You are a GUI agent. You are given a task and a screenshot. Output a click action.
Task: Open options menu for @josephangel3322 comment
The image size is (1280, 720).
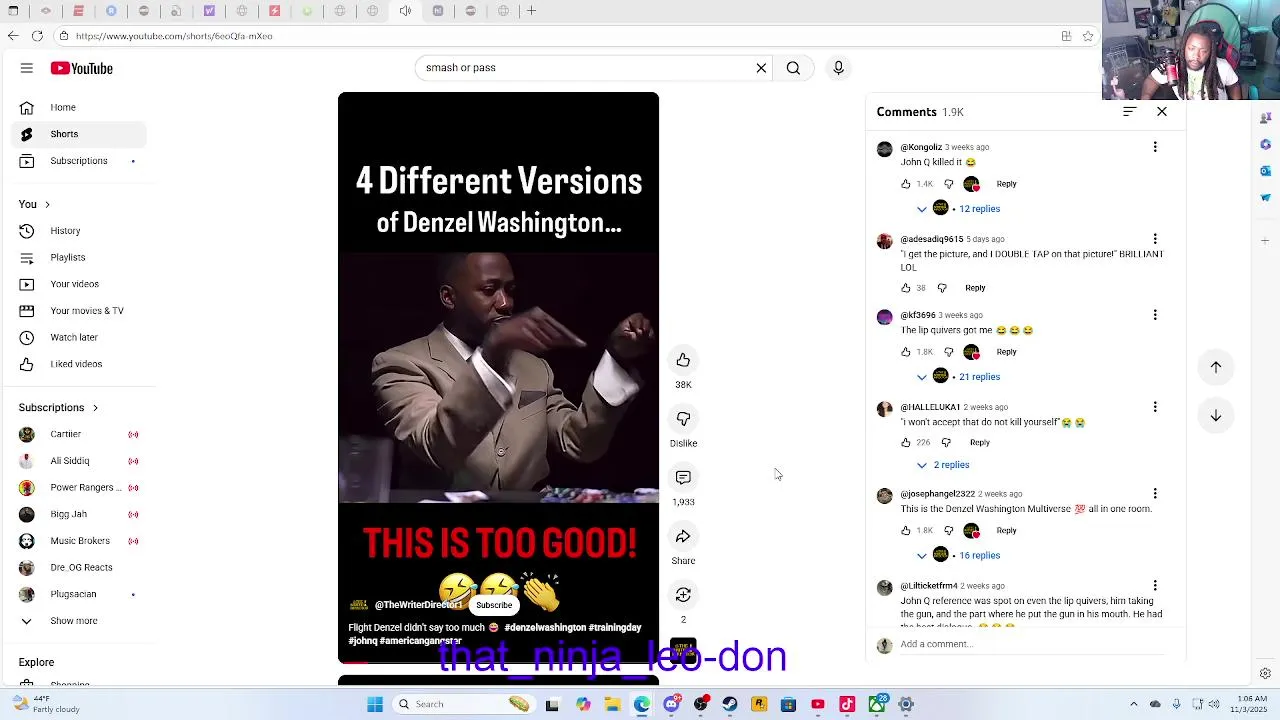[1155, 494]
